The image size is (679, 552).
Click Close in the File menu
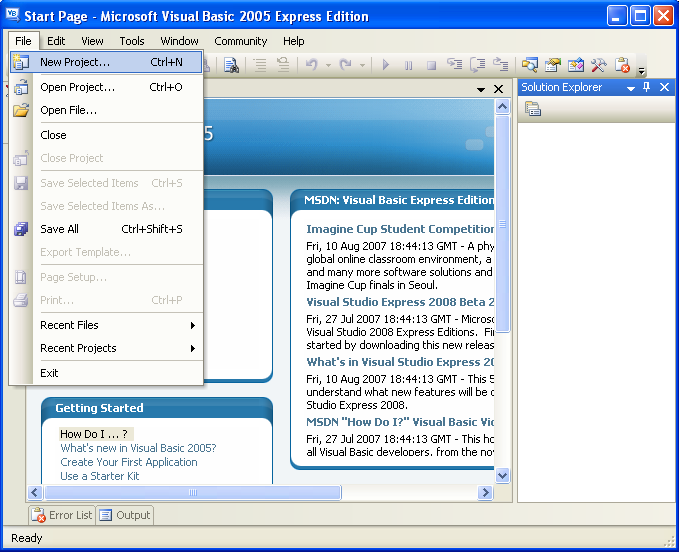click(106, 135)
